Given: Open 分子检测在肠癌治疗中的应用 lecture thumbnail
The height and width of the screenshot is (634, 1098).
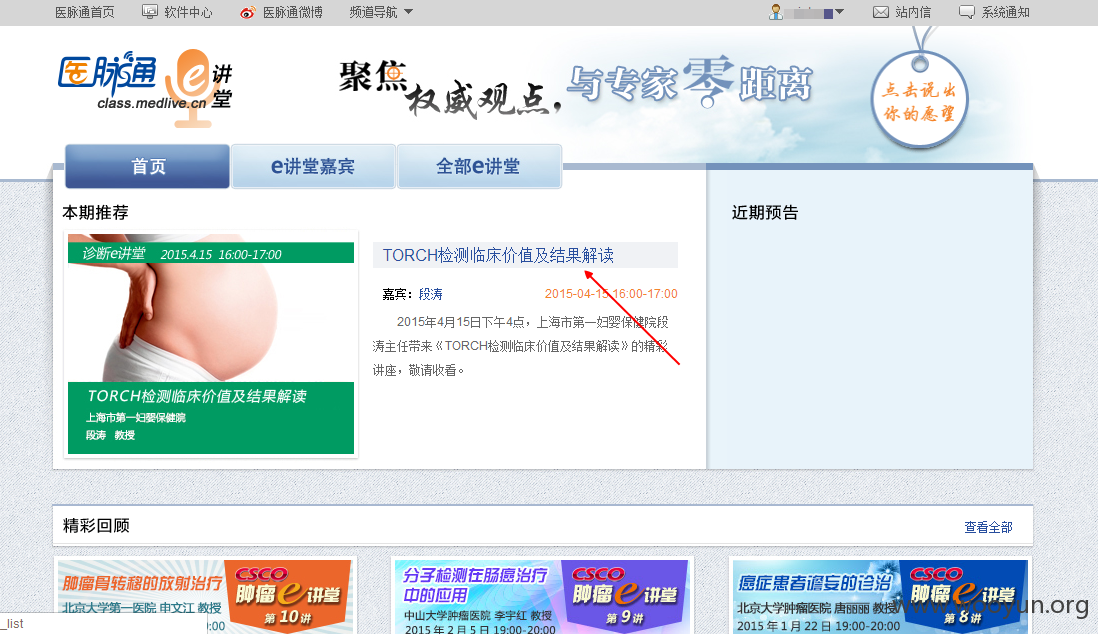Looking at the screenshot, I should pos(542,597).
